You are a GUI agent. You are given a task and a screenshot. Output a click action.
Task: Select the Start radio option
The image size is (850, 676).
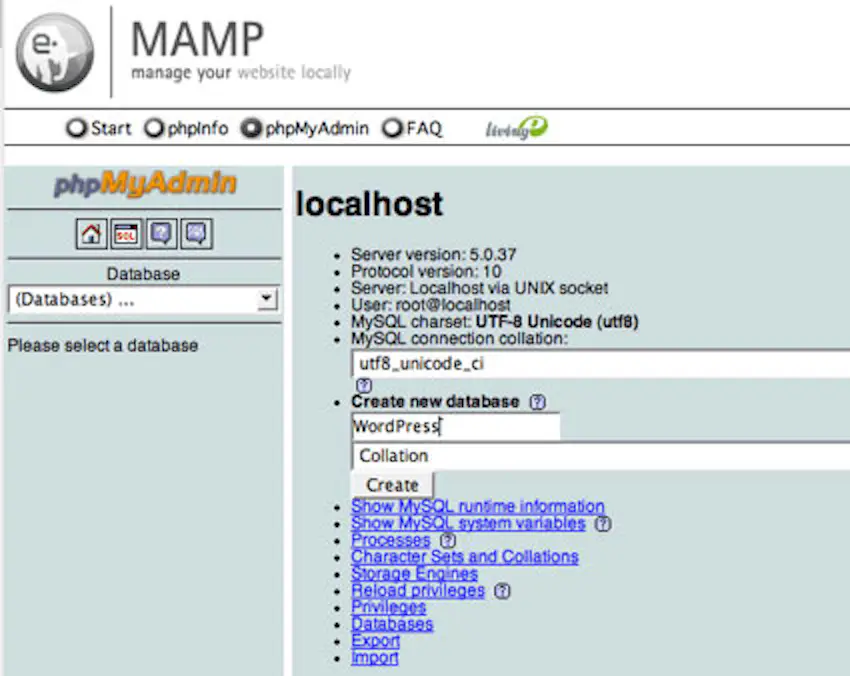pyautogui.click(x=76, y=128)
